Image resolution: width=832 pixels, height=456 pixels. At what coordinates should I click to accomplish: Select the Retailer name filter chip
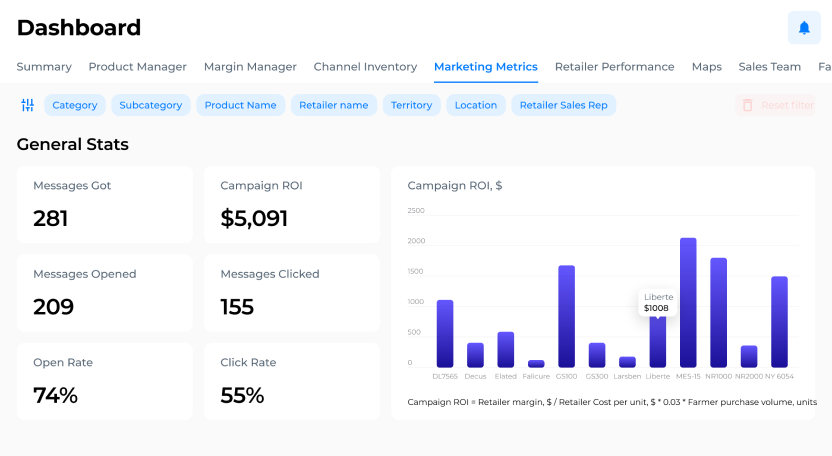tap(334, 105)
